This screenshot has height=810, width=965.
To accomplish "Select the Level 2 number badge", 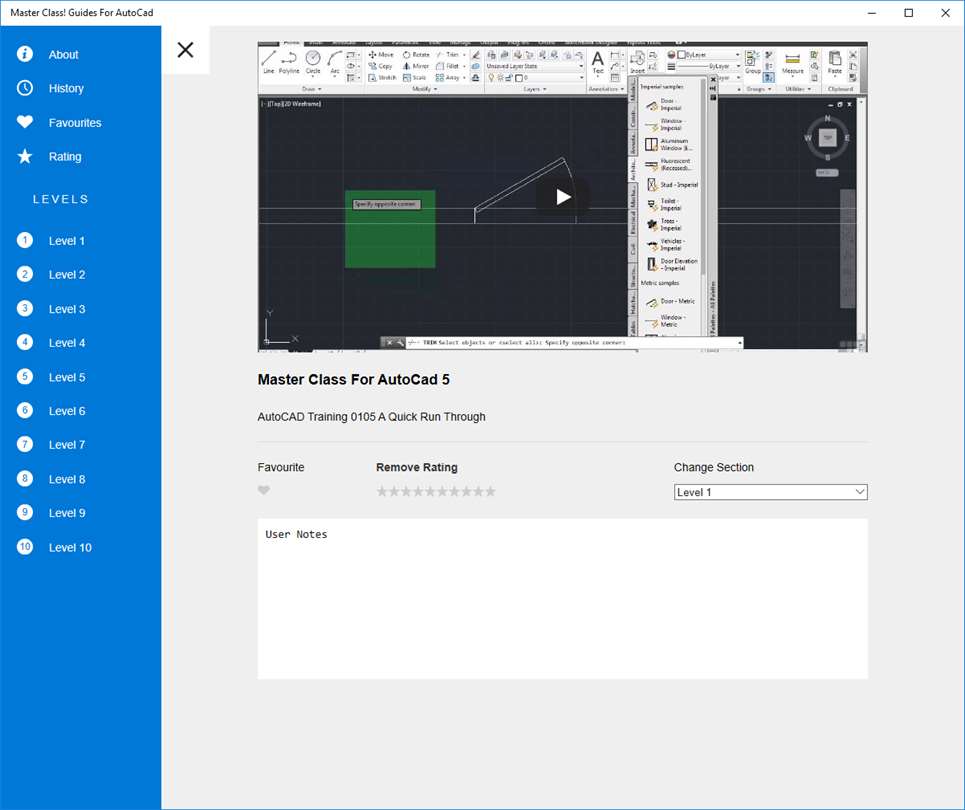I will [x=25, y=275].
